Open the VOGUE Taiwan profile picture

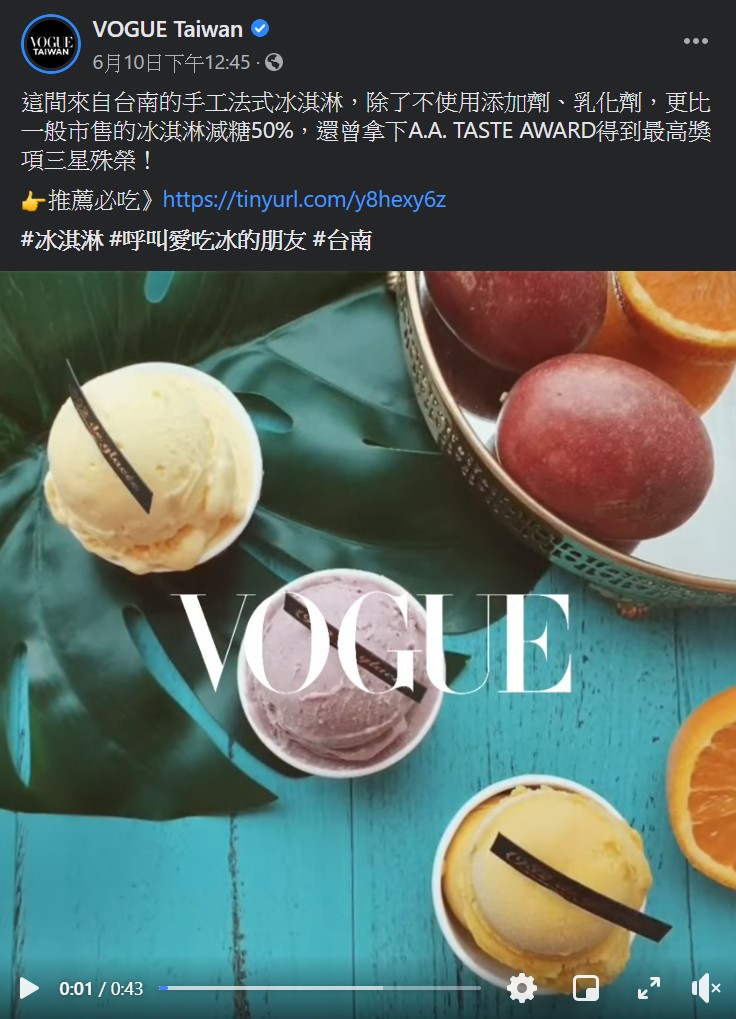click(51, 44)
